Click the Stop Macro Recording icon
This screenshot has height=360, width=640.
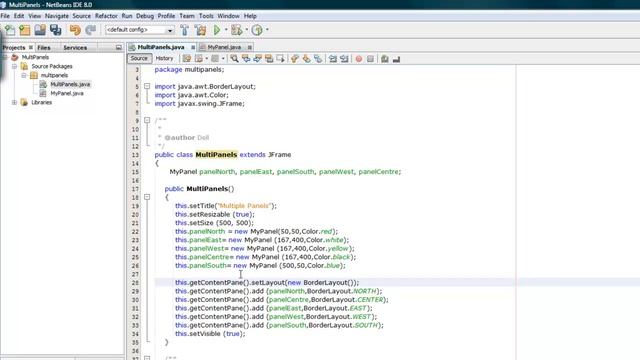point(370,59)
